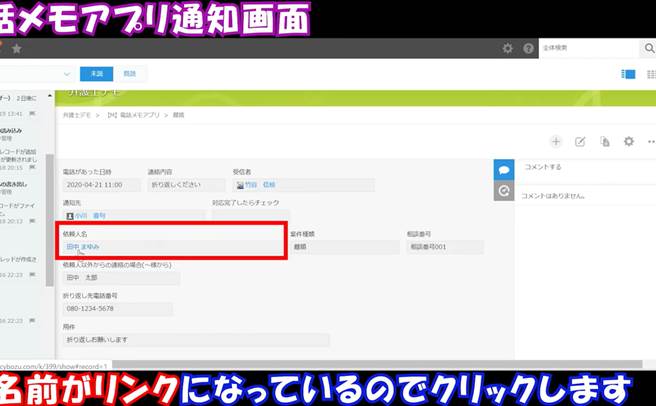
Task: Open the more options ellipsis menu
Action: pyautogui.click(x=651, y=141)
